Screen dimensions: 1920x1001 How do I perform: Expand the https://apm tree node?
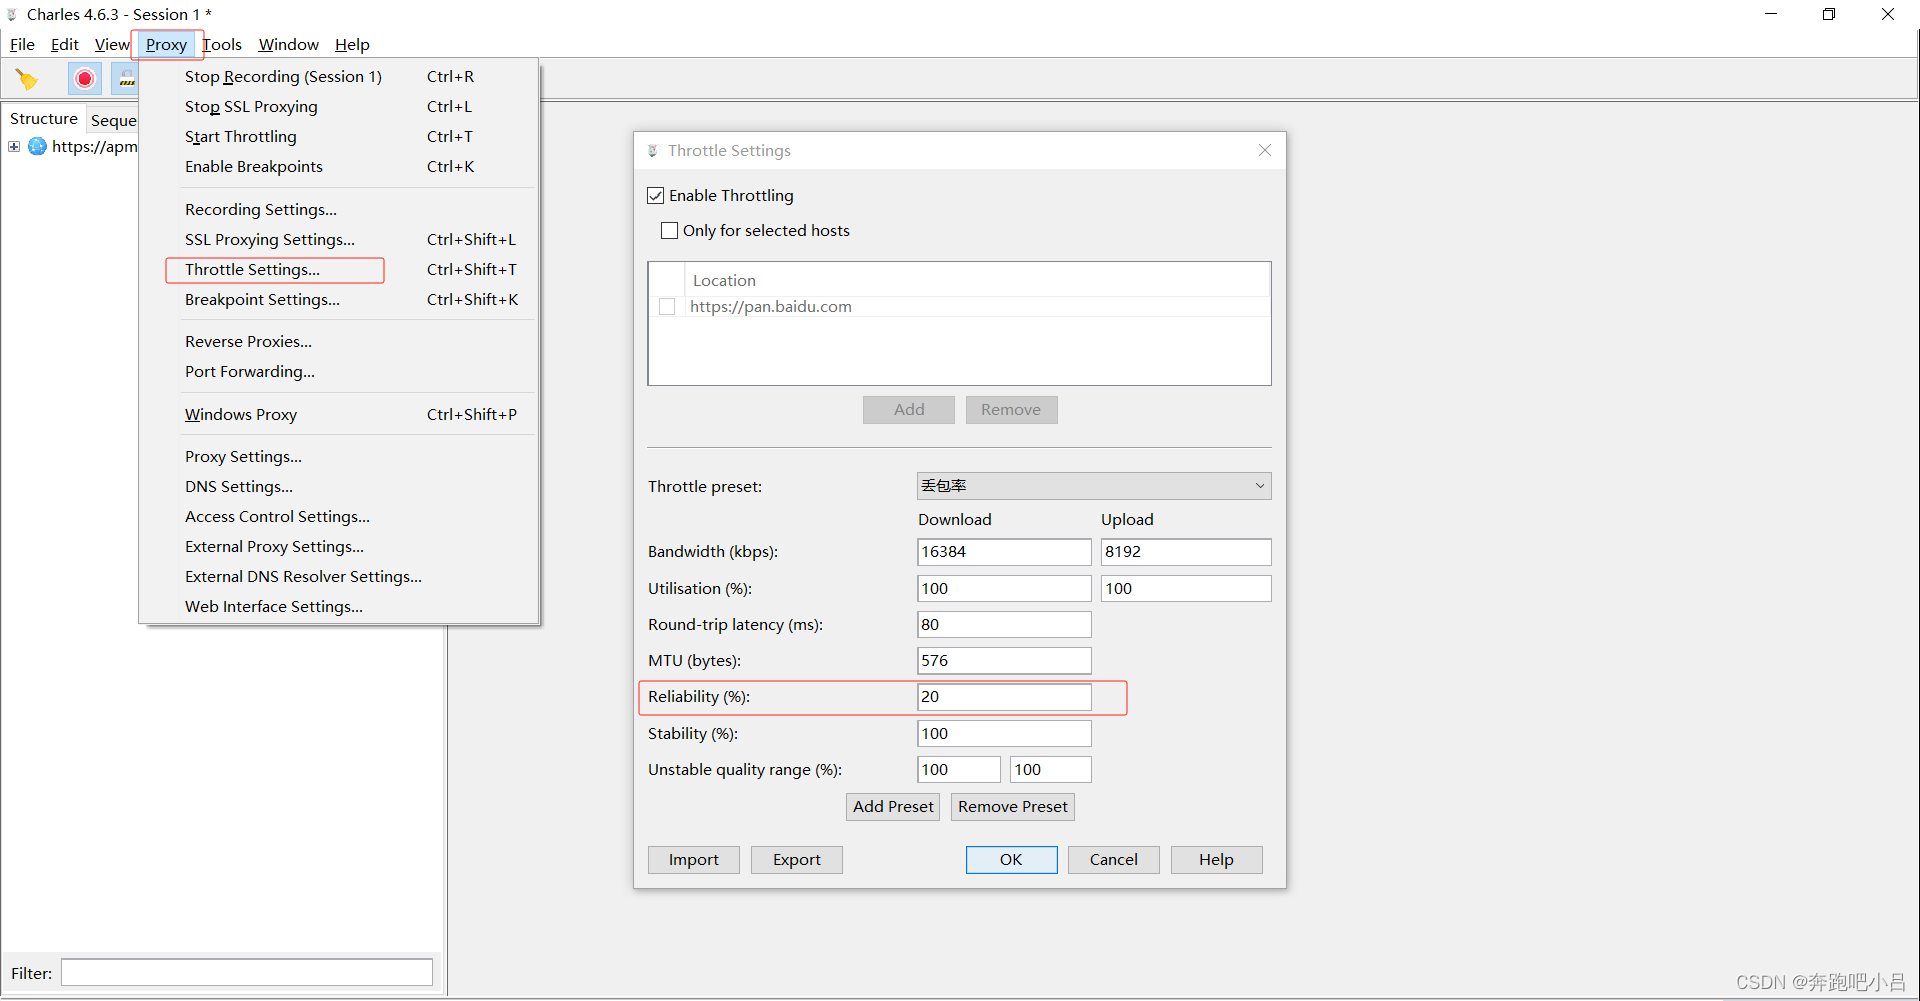tap(14, 147)
